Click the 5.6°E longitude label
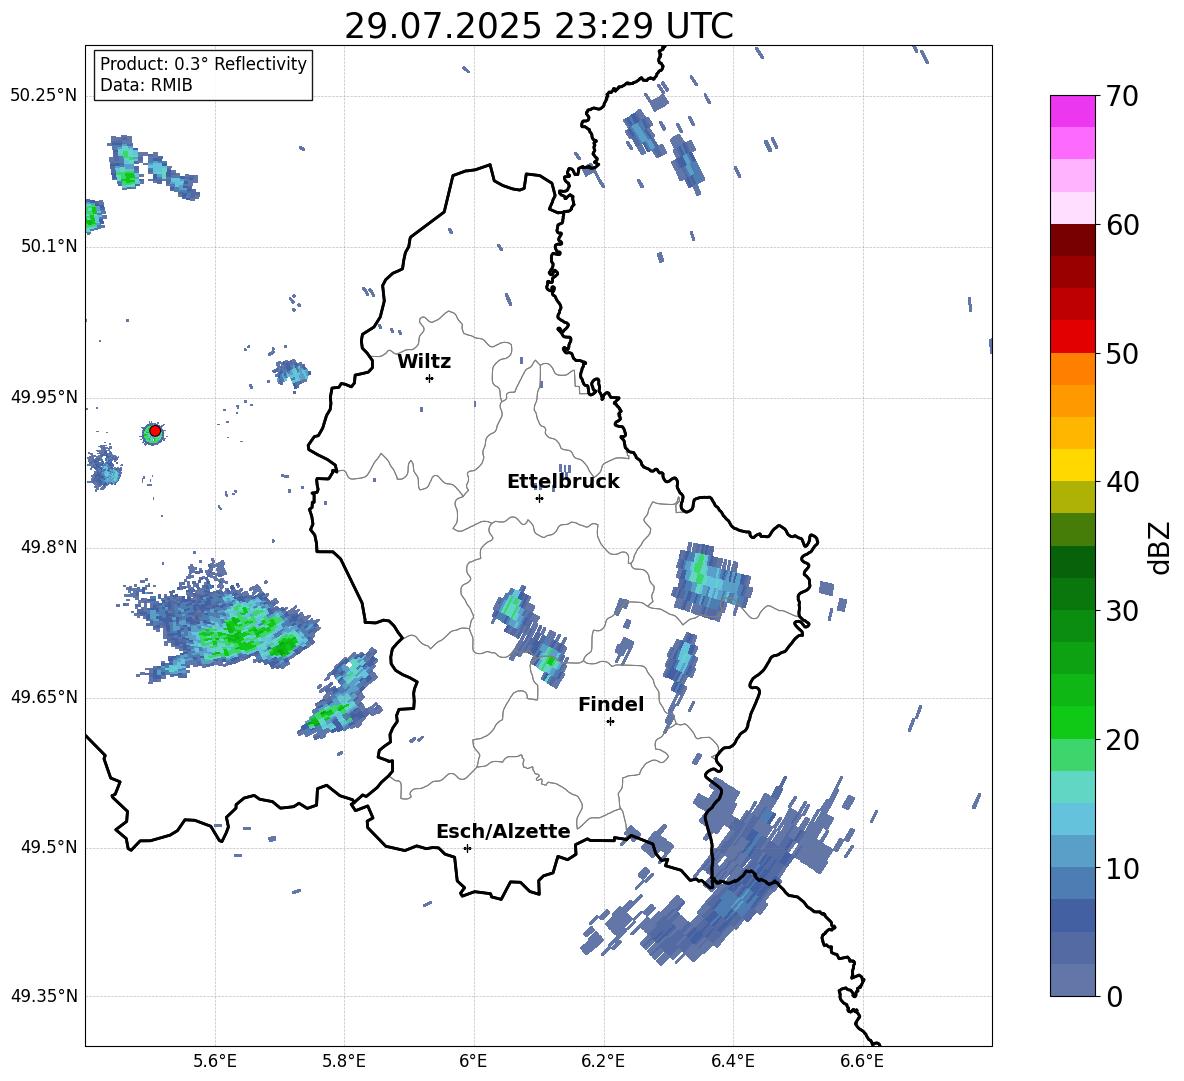The height and width of the screenshot is (1081, 1184). [215, 1061]
